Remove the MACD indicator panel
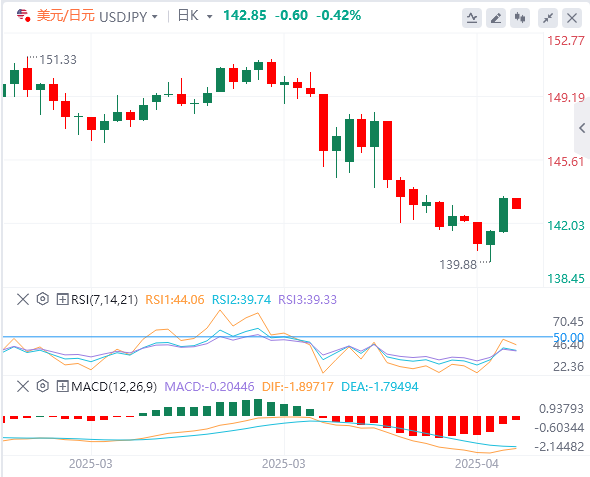This screenshot has width=590, height=477. point(23,386)
